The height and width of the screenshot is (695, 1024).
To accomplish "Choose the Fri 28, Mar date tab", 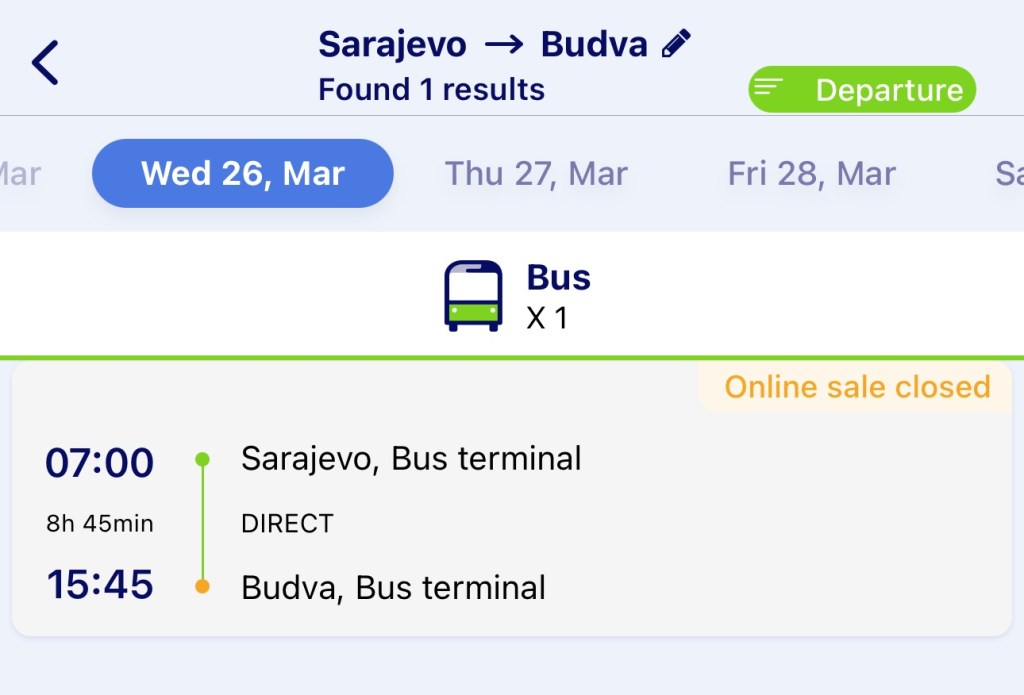I will (x=811, y=173).
